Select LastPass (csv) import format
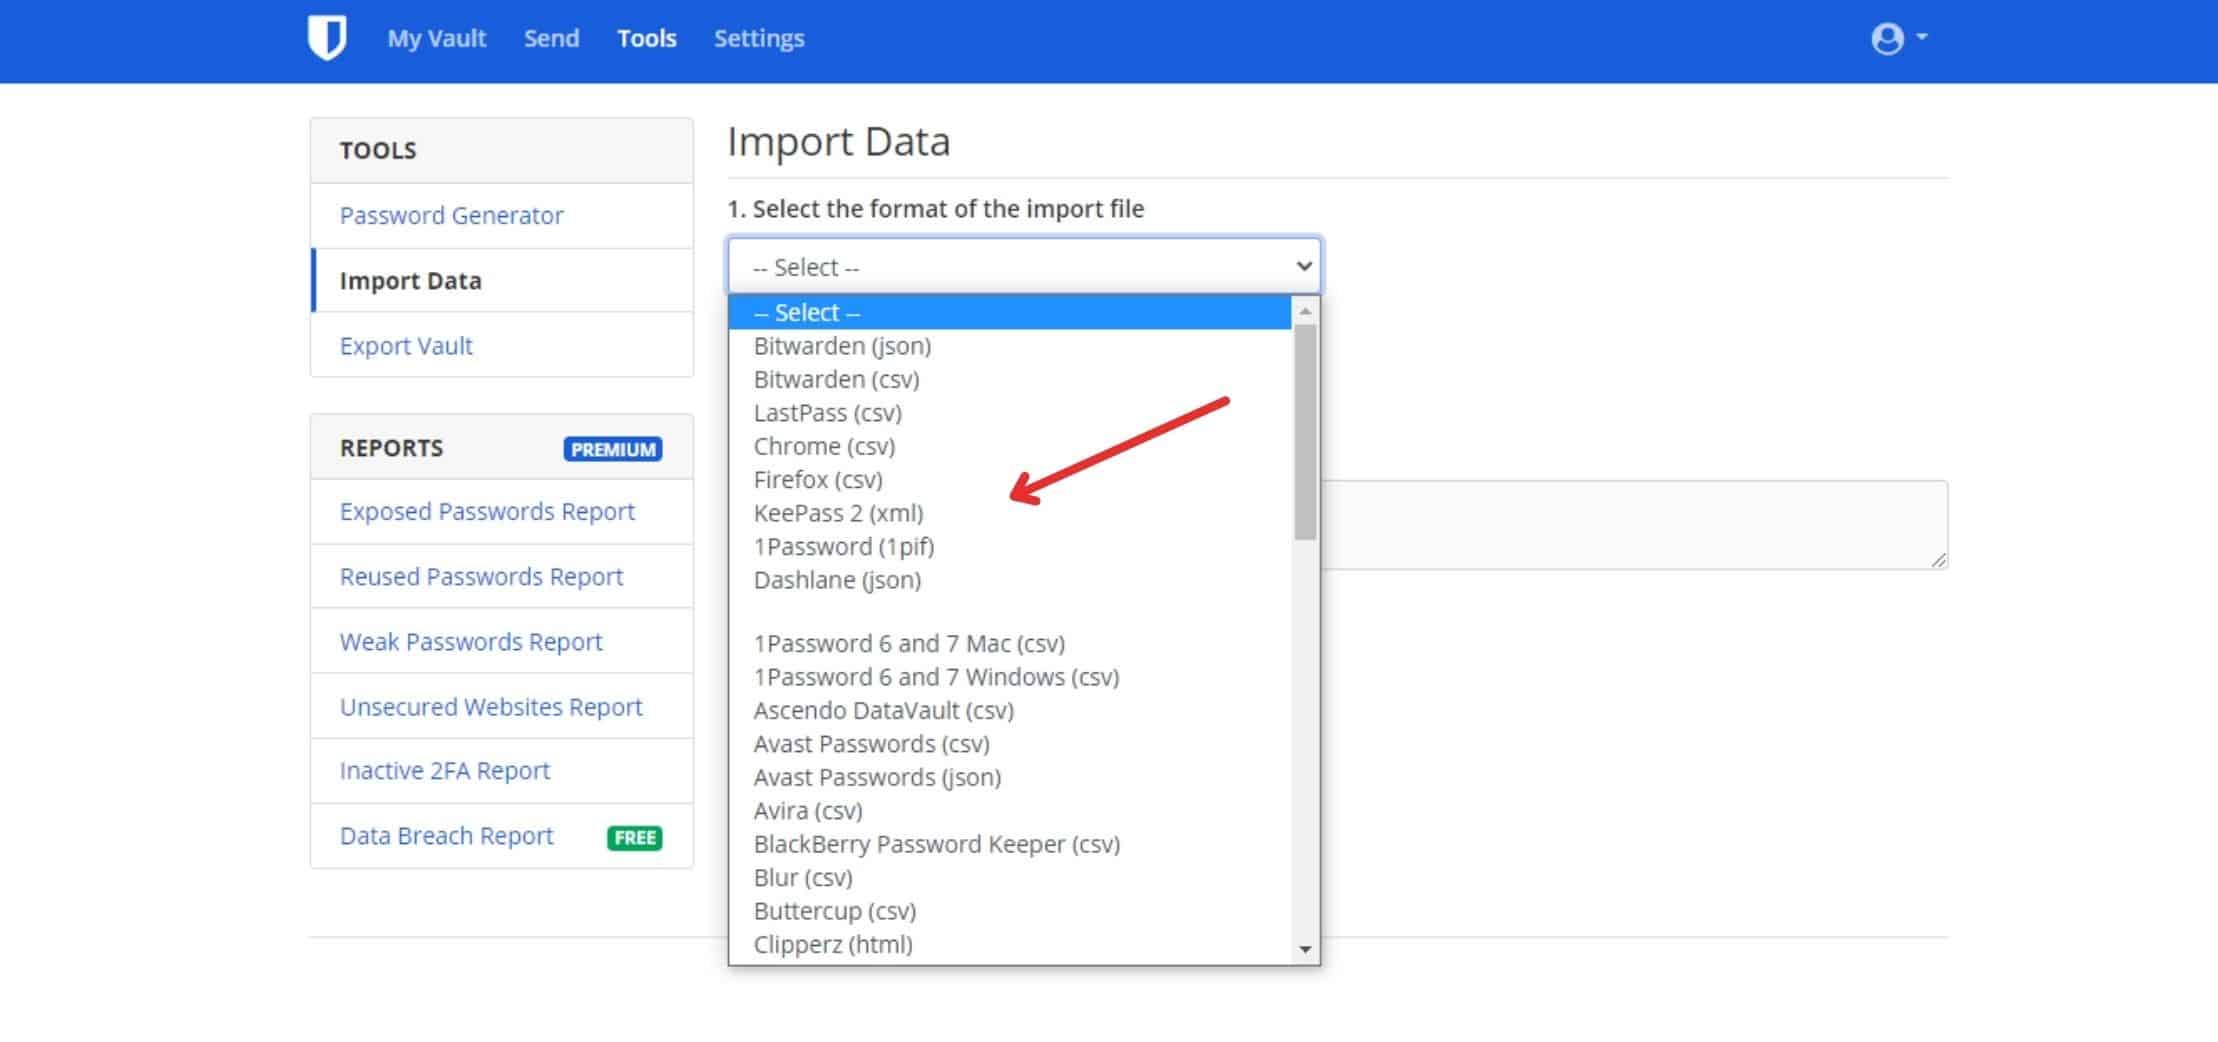Screen dimensions: 2218x1042 coord(827,413)
